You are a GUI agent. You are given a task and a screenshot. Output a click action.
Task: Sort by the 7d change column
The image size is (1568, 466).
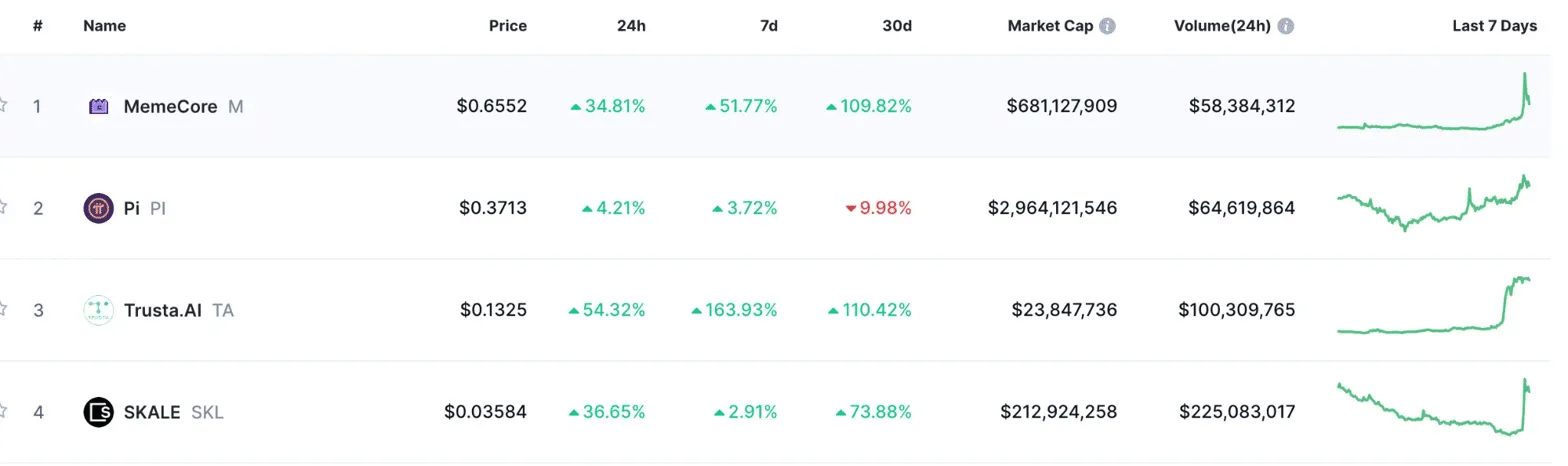pos(768,27)
